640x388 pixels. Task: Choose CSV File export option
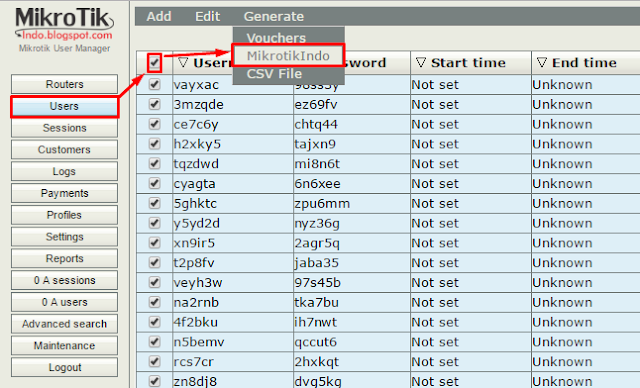click(x=274, y=74)
